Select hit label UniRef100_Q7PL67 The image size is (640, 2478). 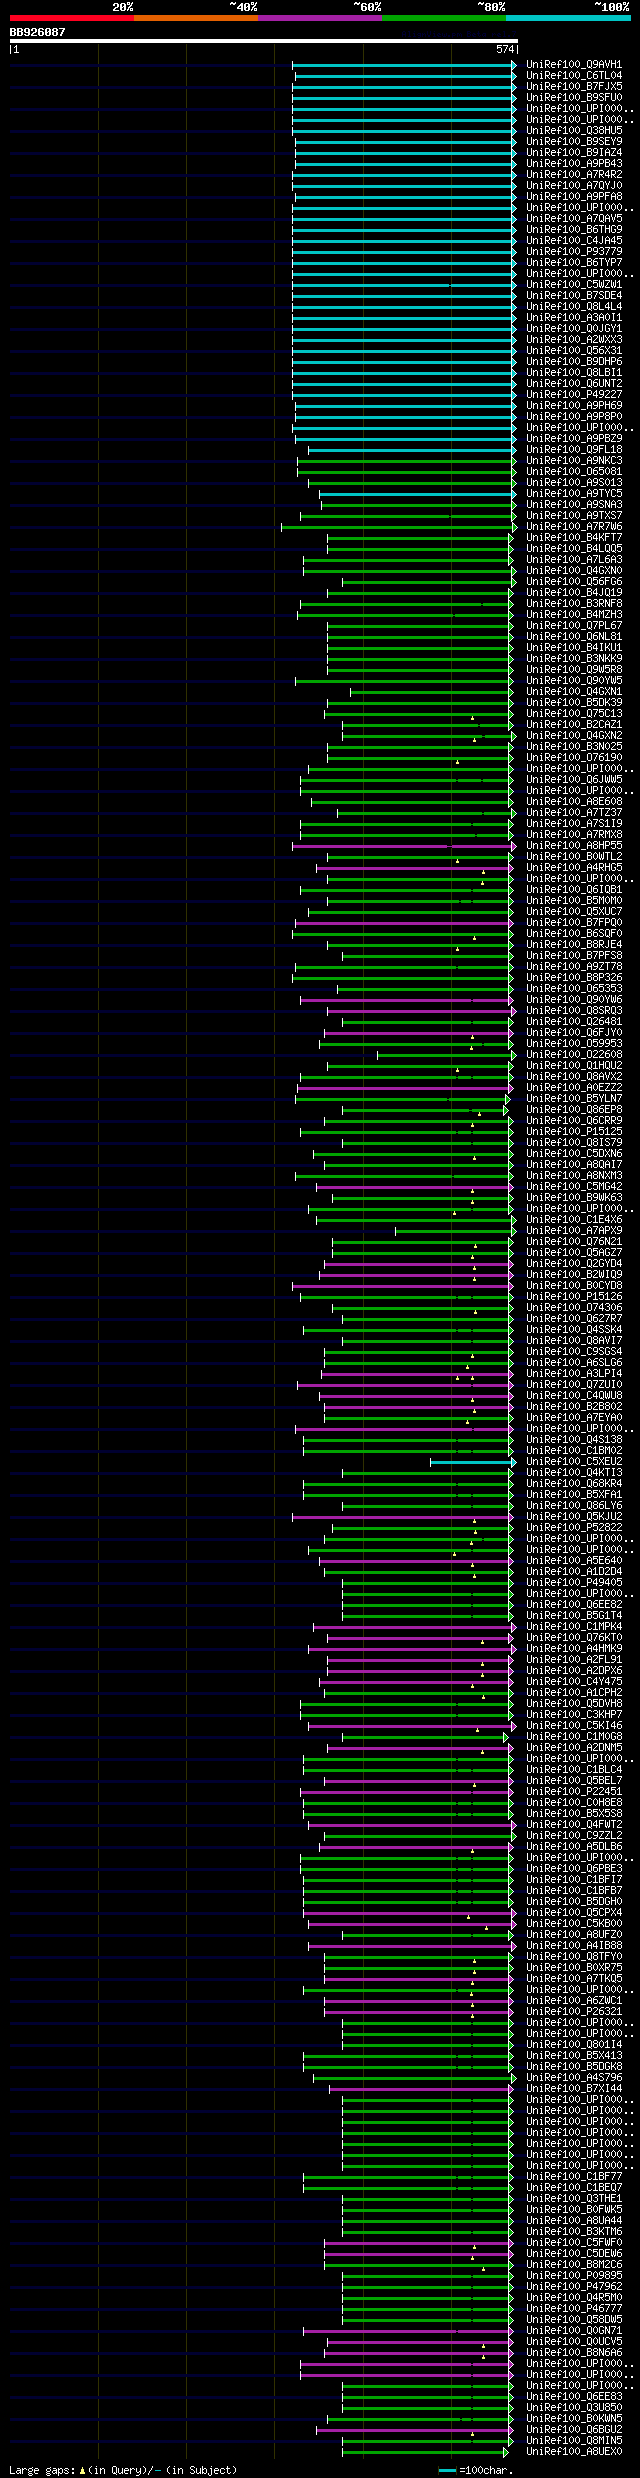(574, 625)
